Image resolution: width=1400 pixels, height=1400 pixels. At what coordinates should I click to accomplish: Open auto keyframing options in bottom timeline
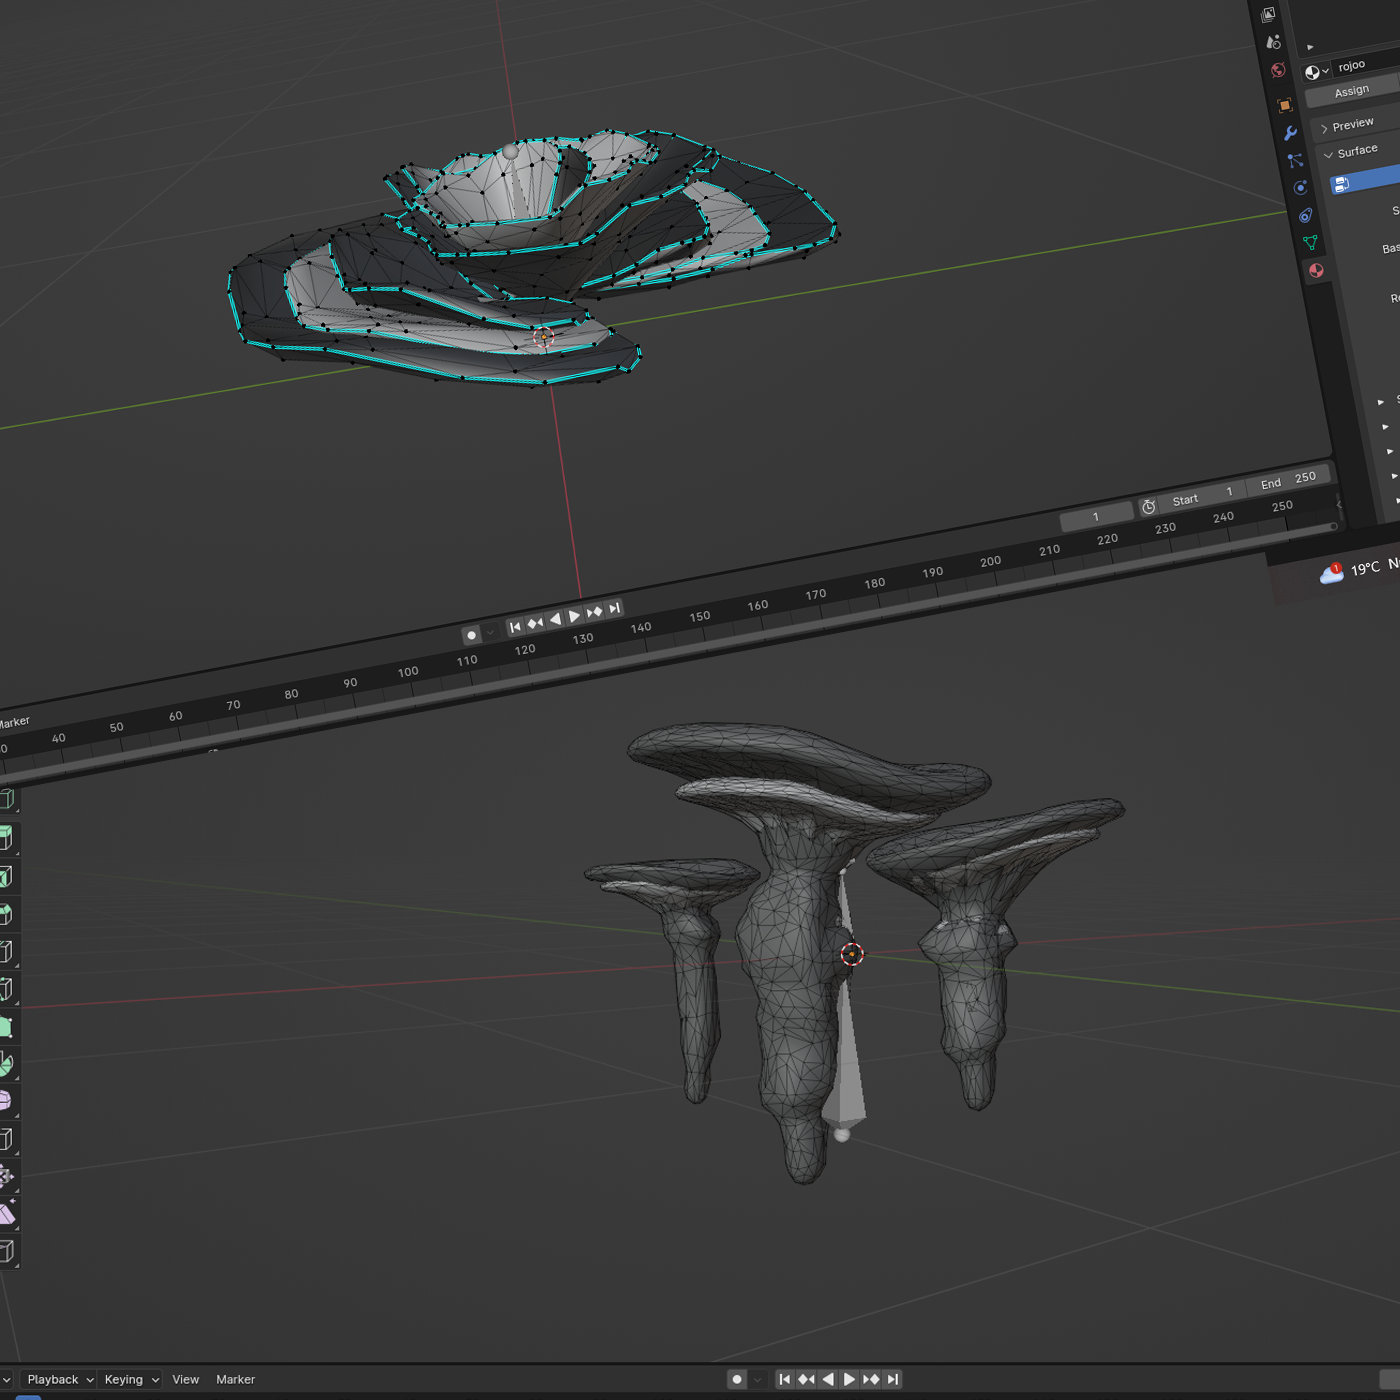click(758, 1379)
